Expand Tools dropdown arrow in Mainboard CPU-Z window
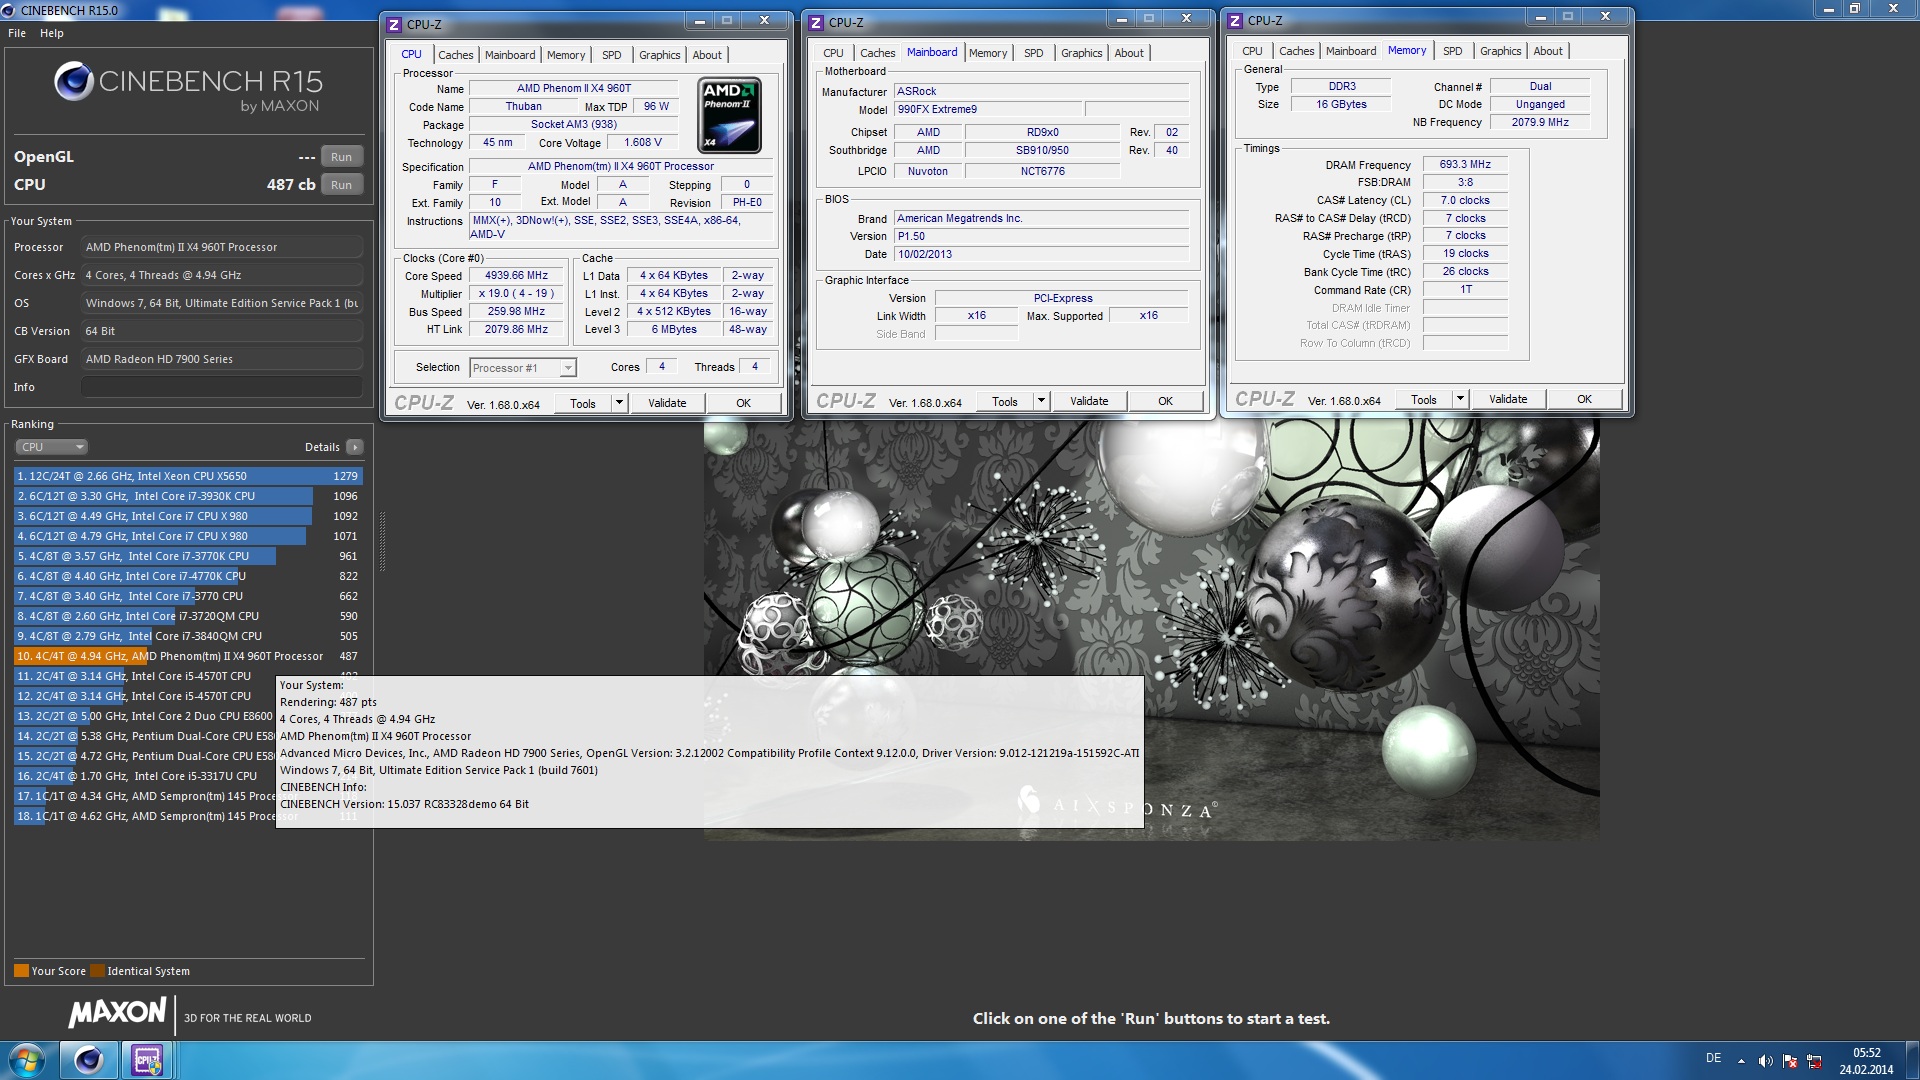The image size is (1920, 1080). 1041,401
